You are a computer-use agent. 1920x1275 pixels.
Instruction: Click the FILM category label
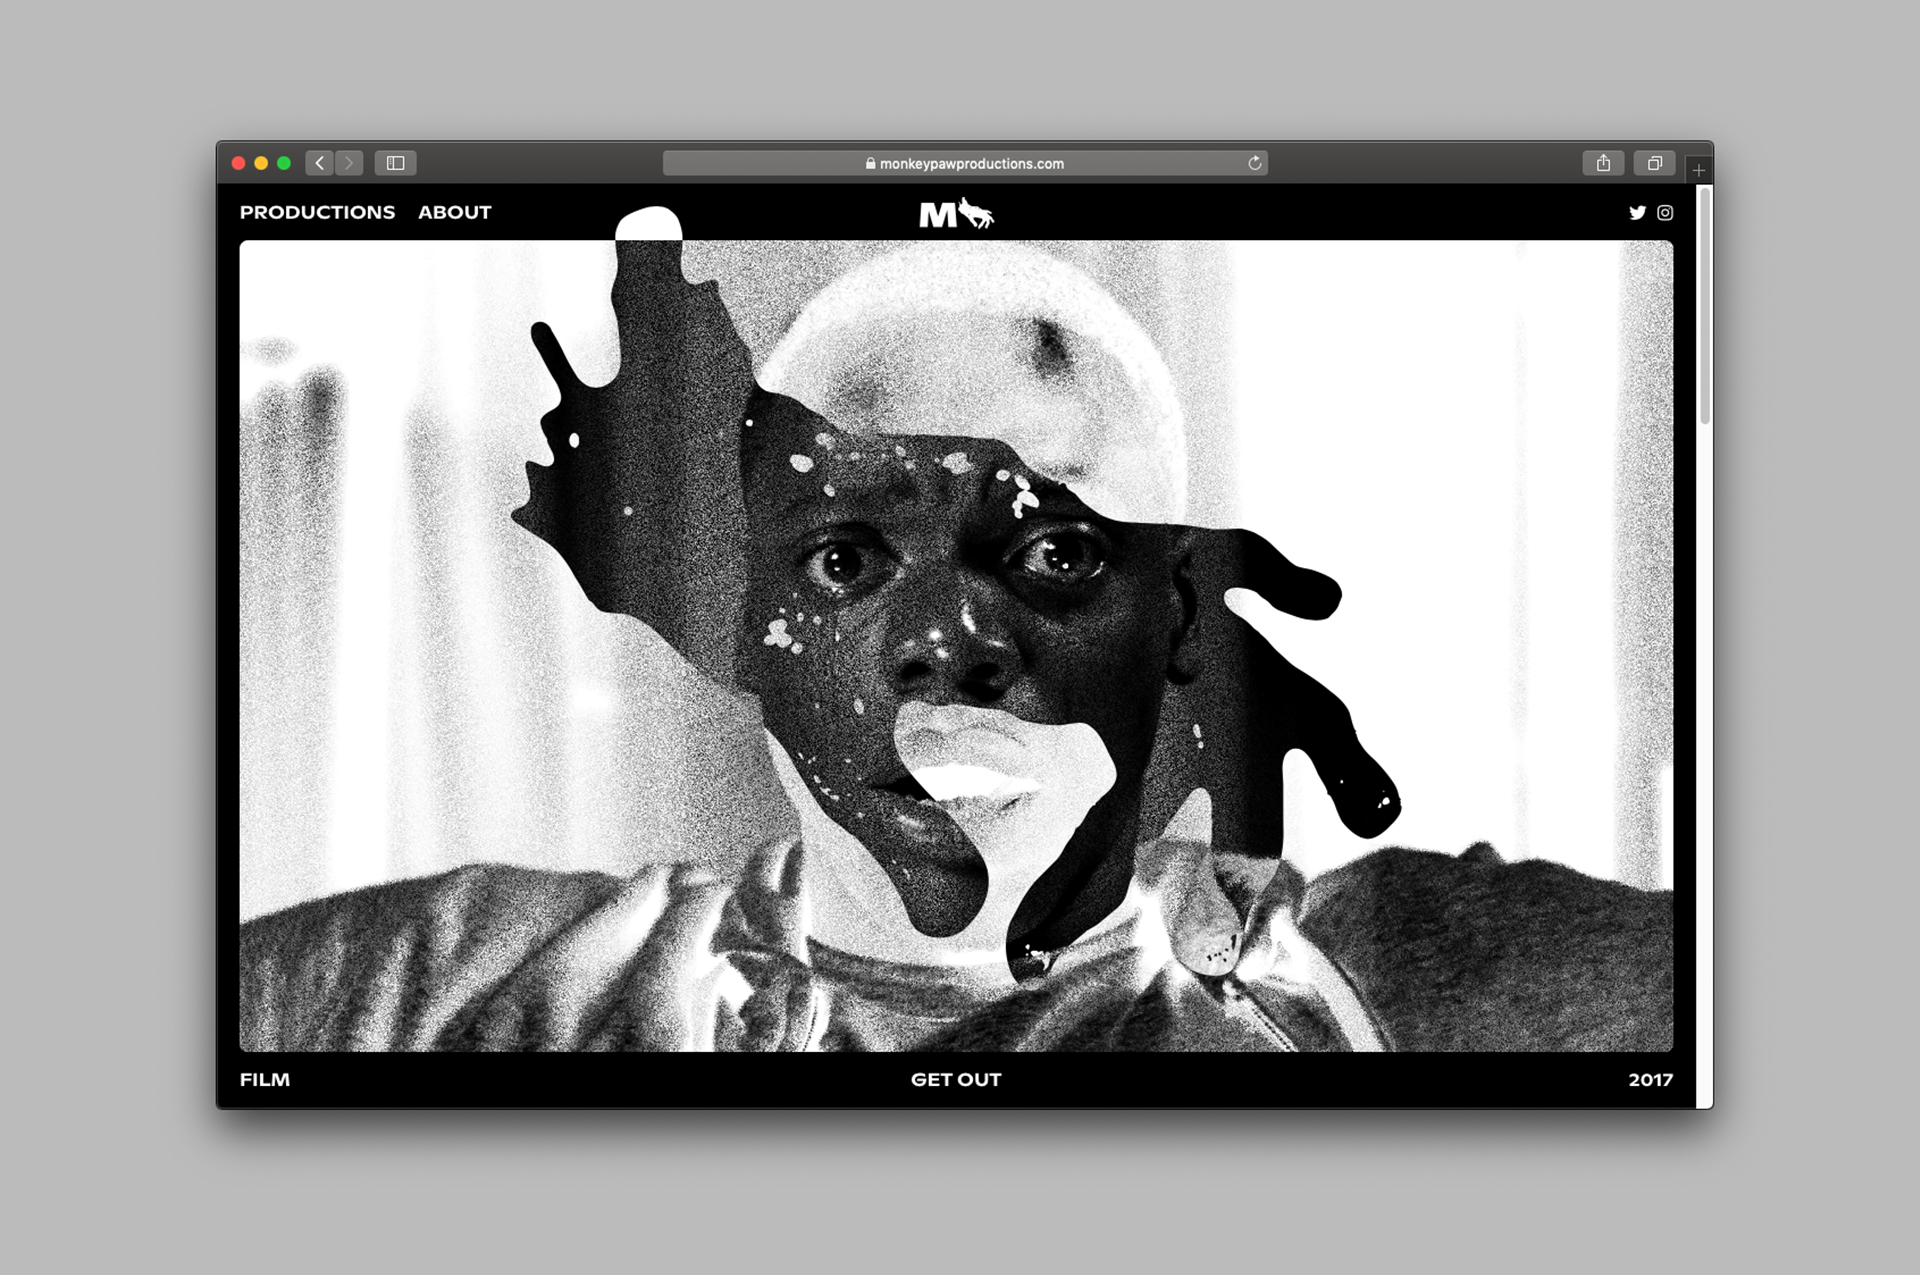pos(265,1079)
